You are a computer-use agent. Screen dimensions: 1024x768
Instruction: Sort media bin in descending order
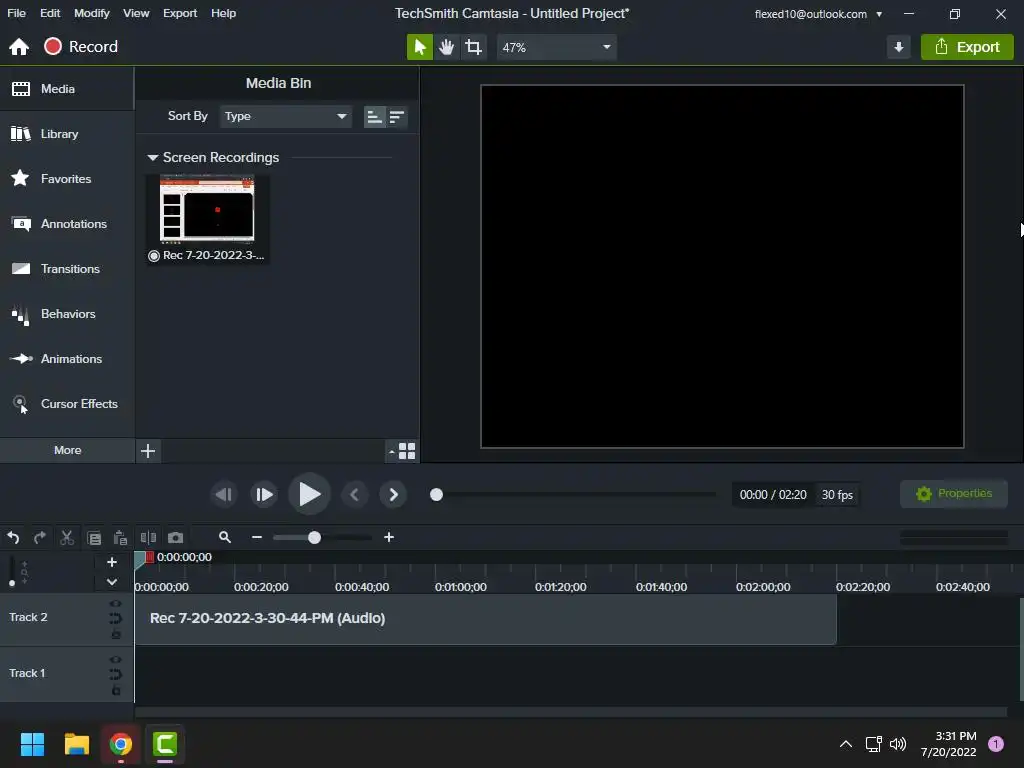(x=397, y=117)
